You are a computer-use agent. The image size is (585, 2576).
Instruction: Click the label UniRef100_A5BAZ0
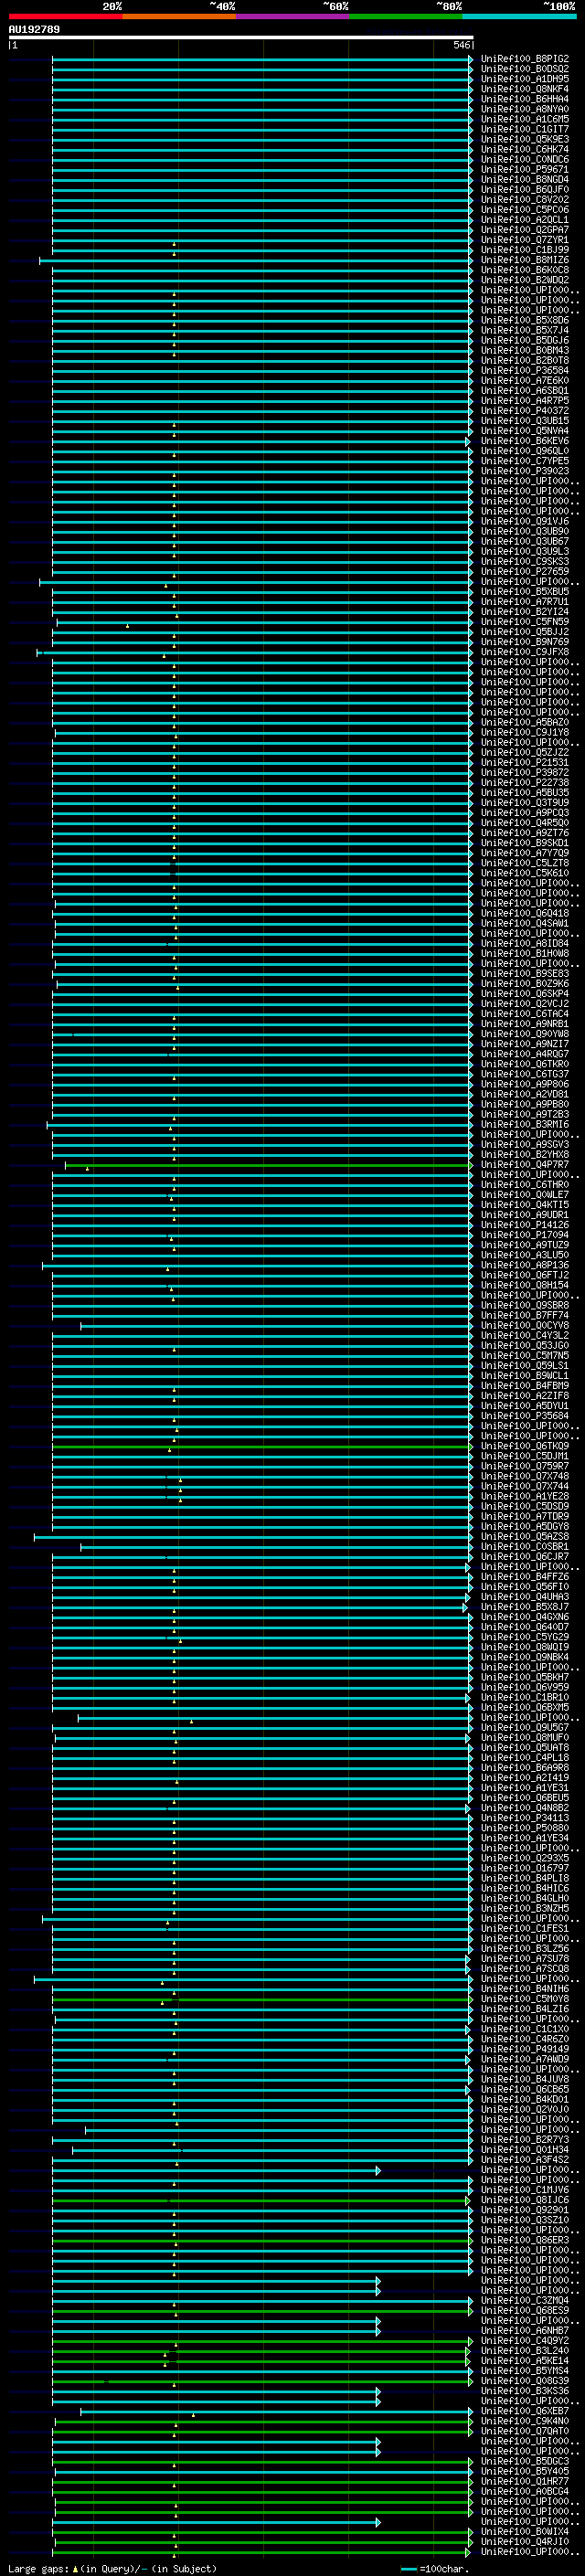(x=525, y=722)
